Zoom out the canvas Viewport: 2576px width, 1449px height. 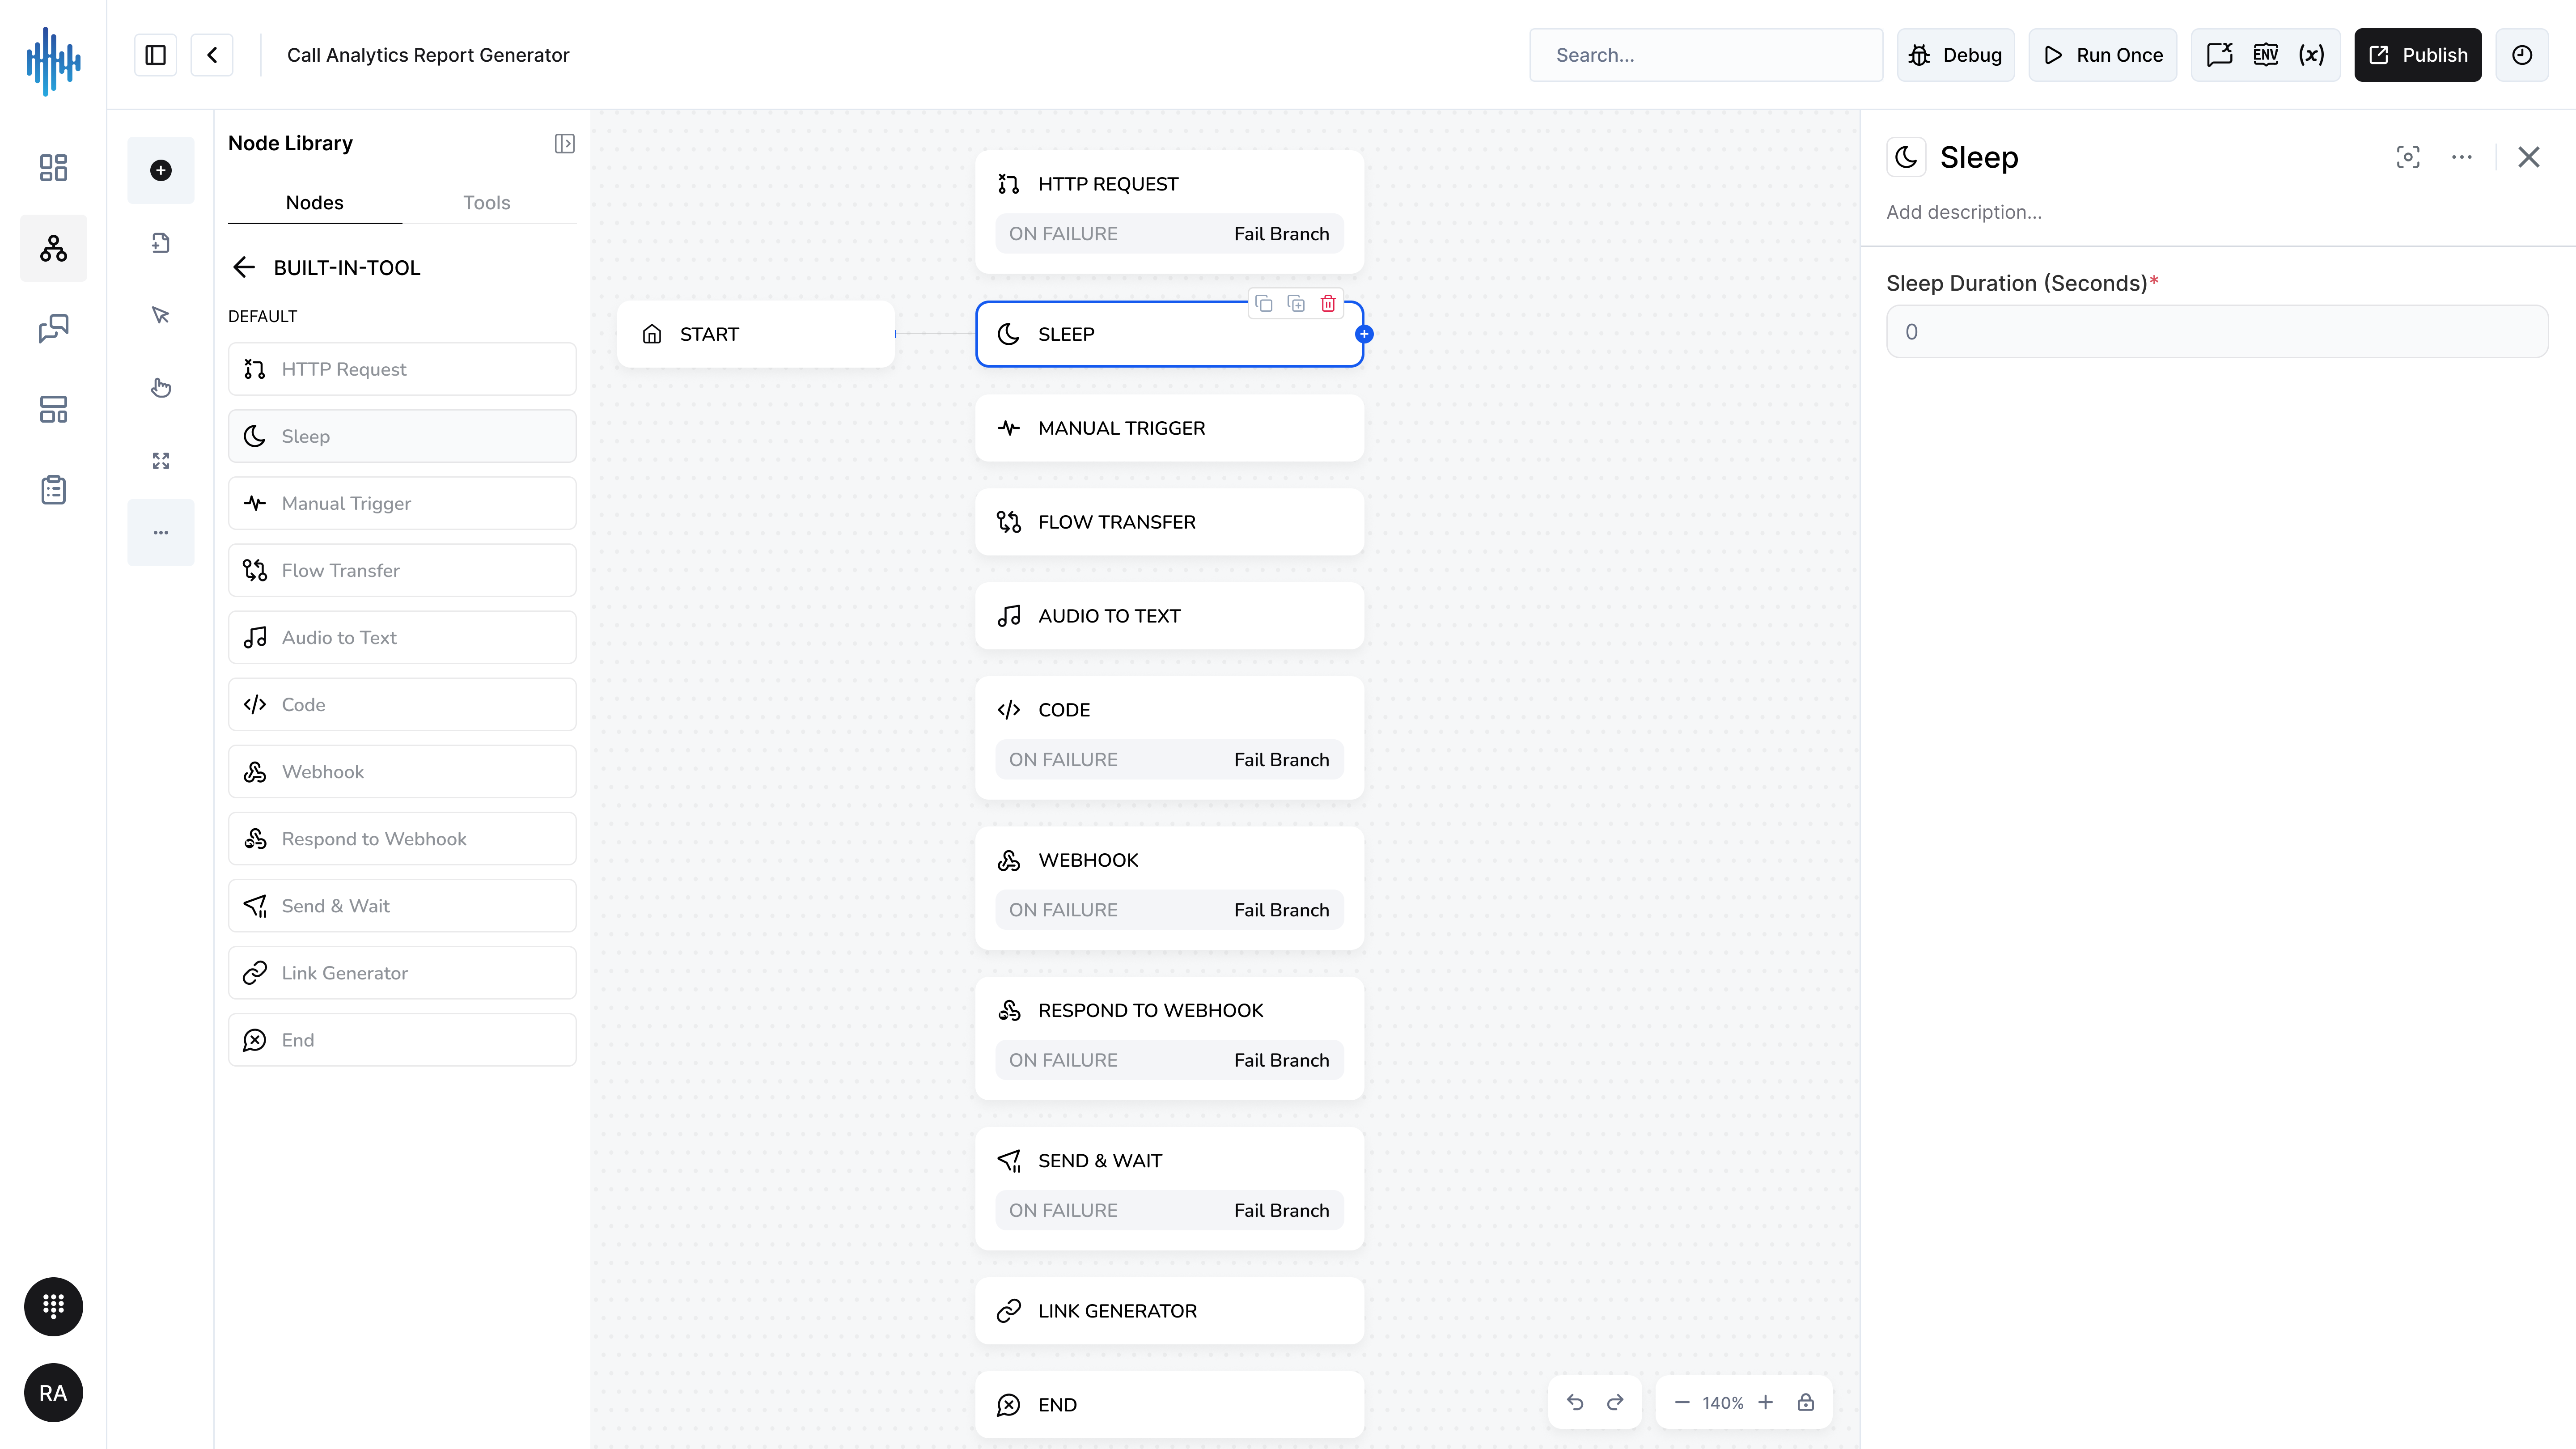pos(1682,1402)
